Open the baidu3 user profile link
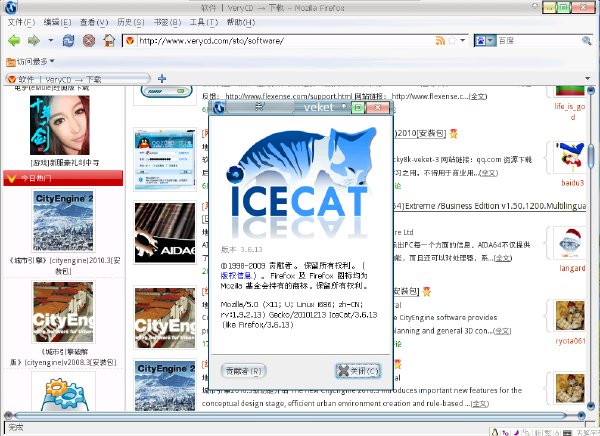This screenshot has width=600, height=436. pos(572,183)
